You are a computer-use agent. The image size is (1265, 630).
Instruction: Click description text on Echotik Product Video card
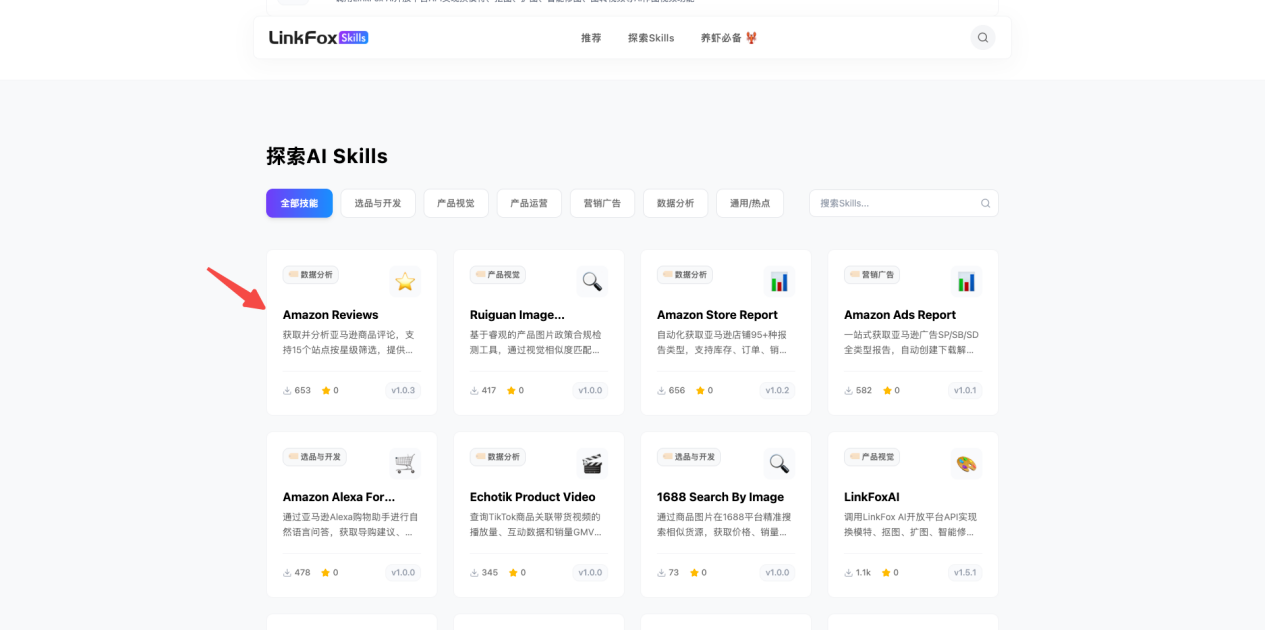coord(536,525)
